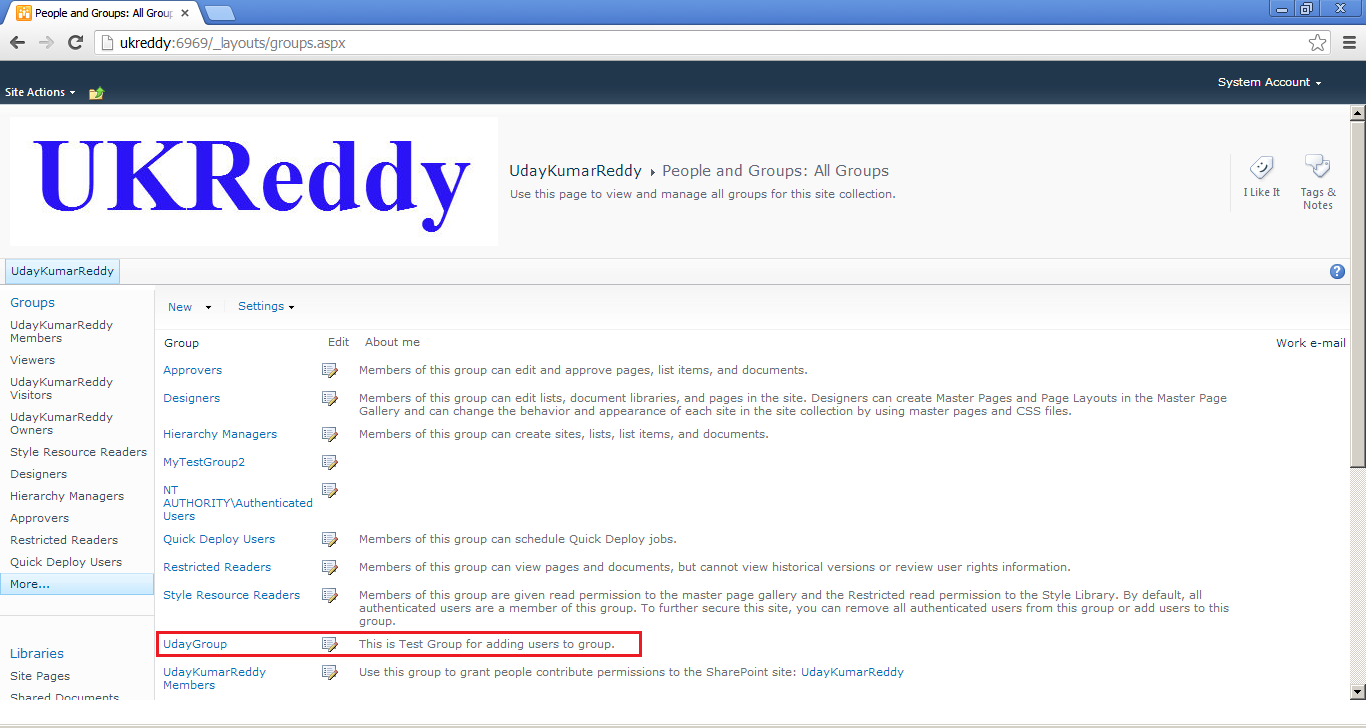
Task: Select Style Resource Readers in sidebar
Action: (78, 452)
